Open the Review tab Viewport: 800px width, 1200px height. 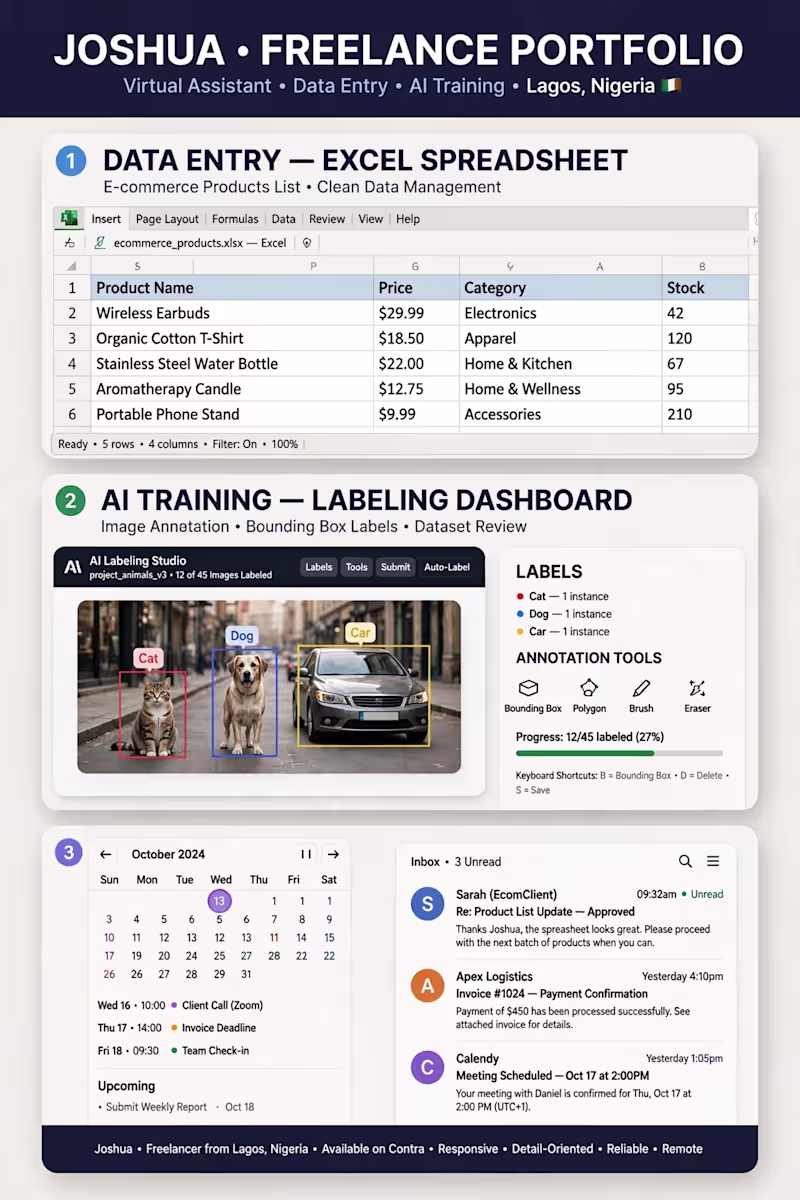coord(327,219)
